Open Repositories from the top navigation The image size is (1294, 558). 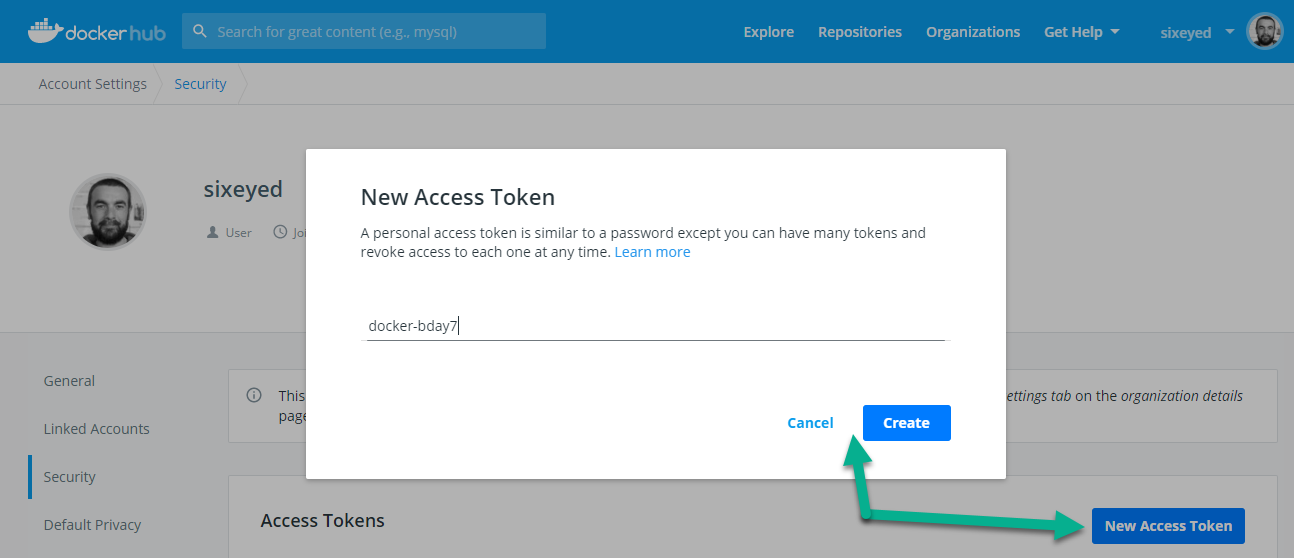pos(859,32)
